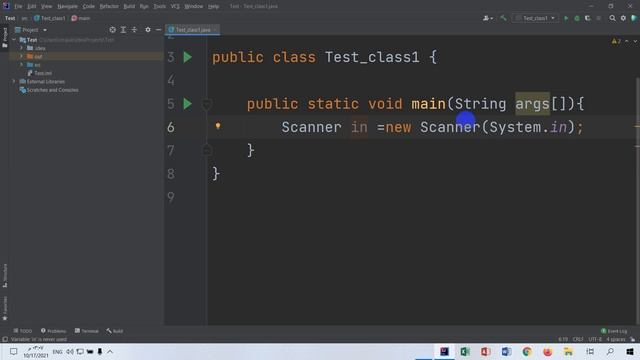This screenshot has width=640, height=360.
Task: Open the Build menu
Action: (x=129, y=7)
